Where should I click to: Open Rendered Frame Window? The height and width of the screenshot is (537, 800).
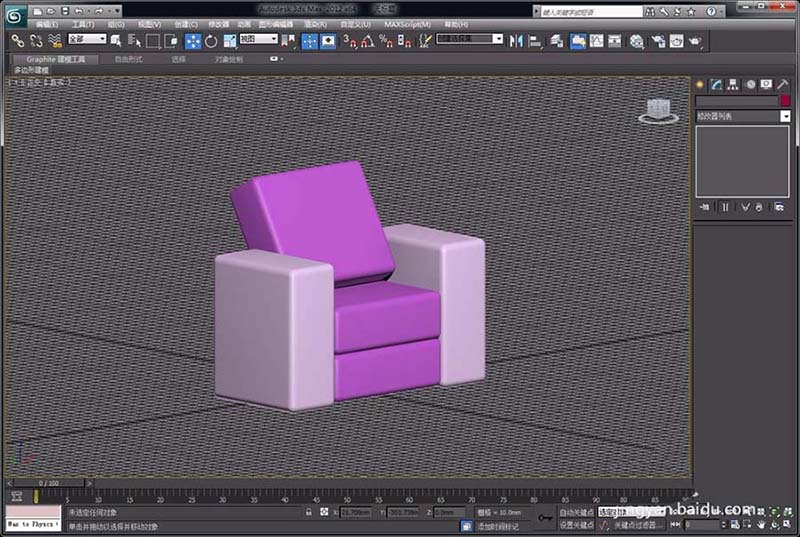click(x=677, y=41)
